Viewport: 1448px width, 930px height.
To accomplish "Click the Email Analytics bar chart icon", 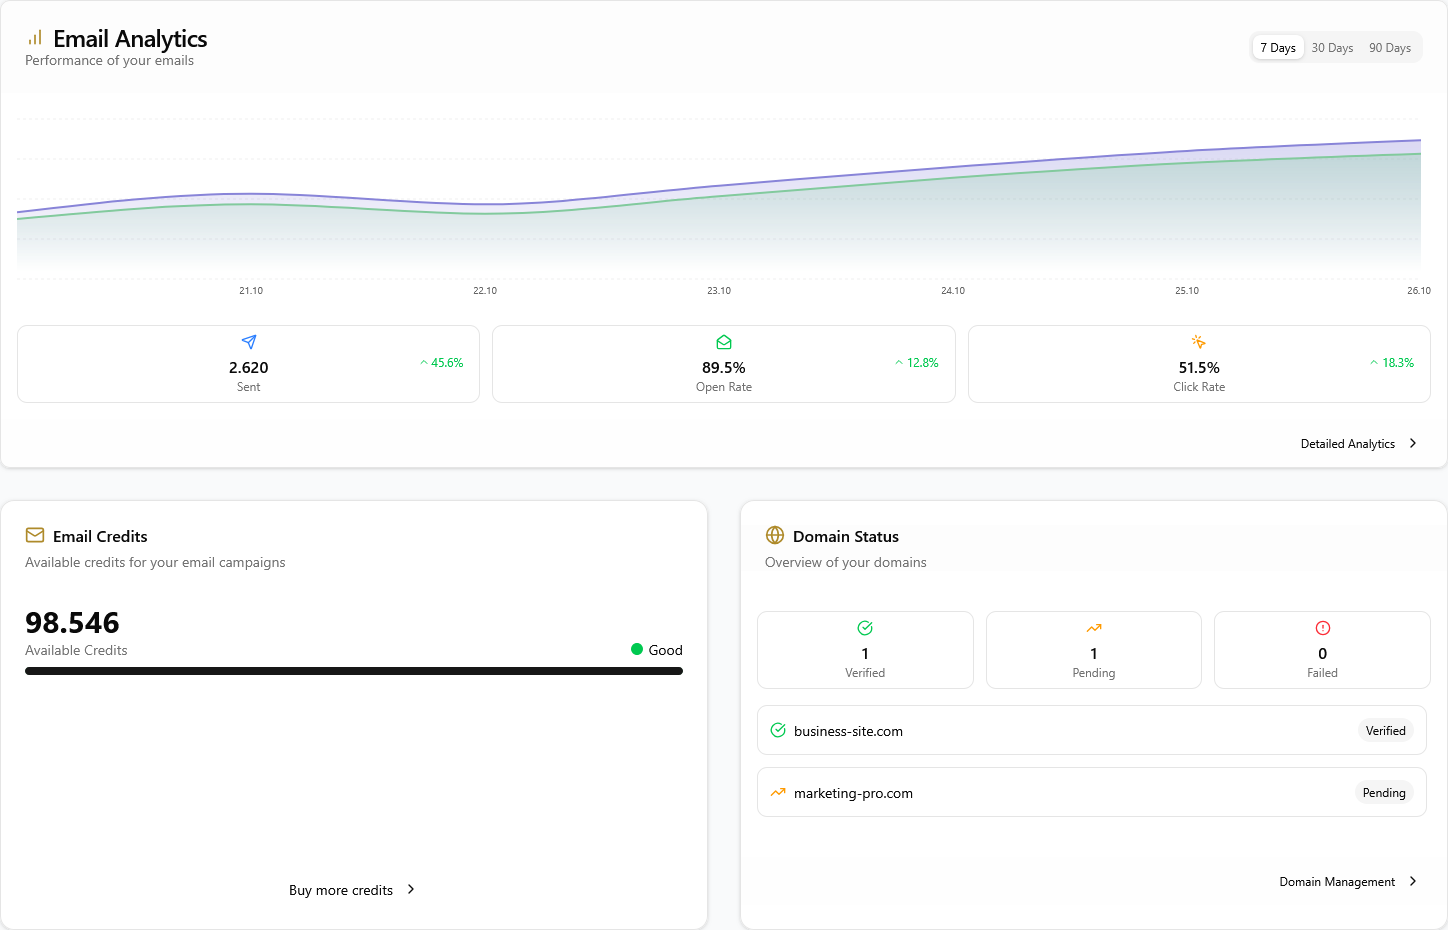I will [35, 38].
